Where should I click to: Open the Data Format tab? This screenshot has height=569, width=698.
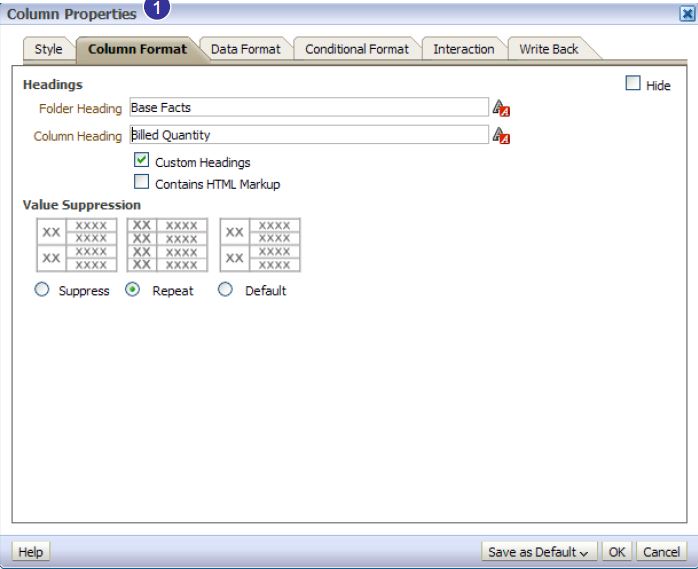click(x=246, y=49)
